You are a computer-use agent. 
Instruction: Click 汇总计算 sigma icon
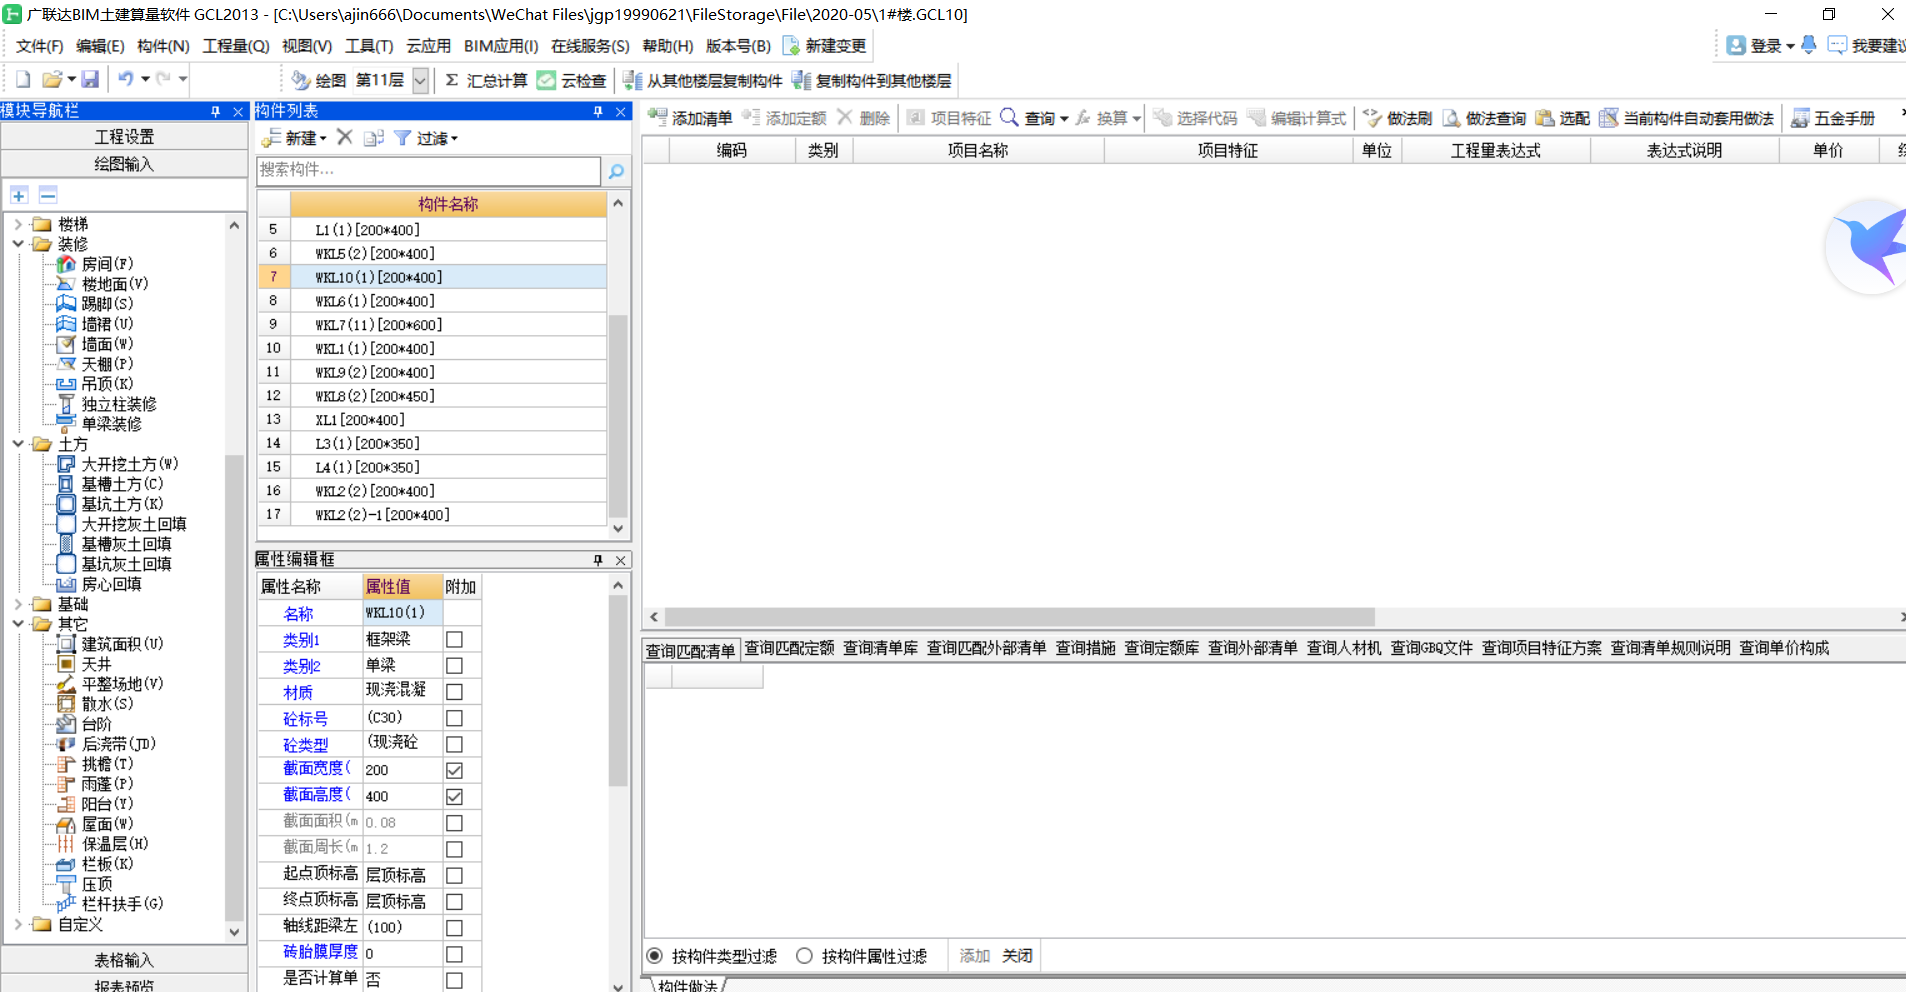click(452, 80)
